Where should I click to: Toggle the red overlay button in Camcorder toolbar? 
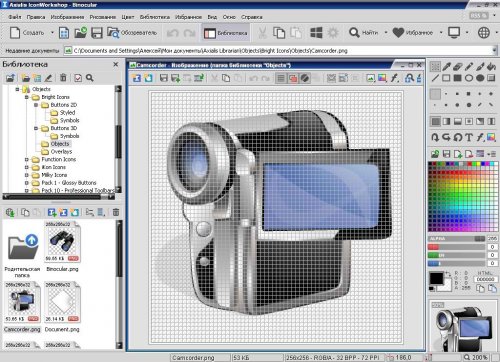293,78
